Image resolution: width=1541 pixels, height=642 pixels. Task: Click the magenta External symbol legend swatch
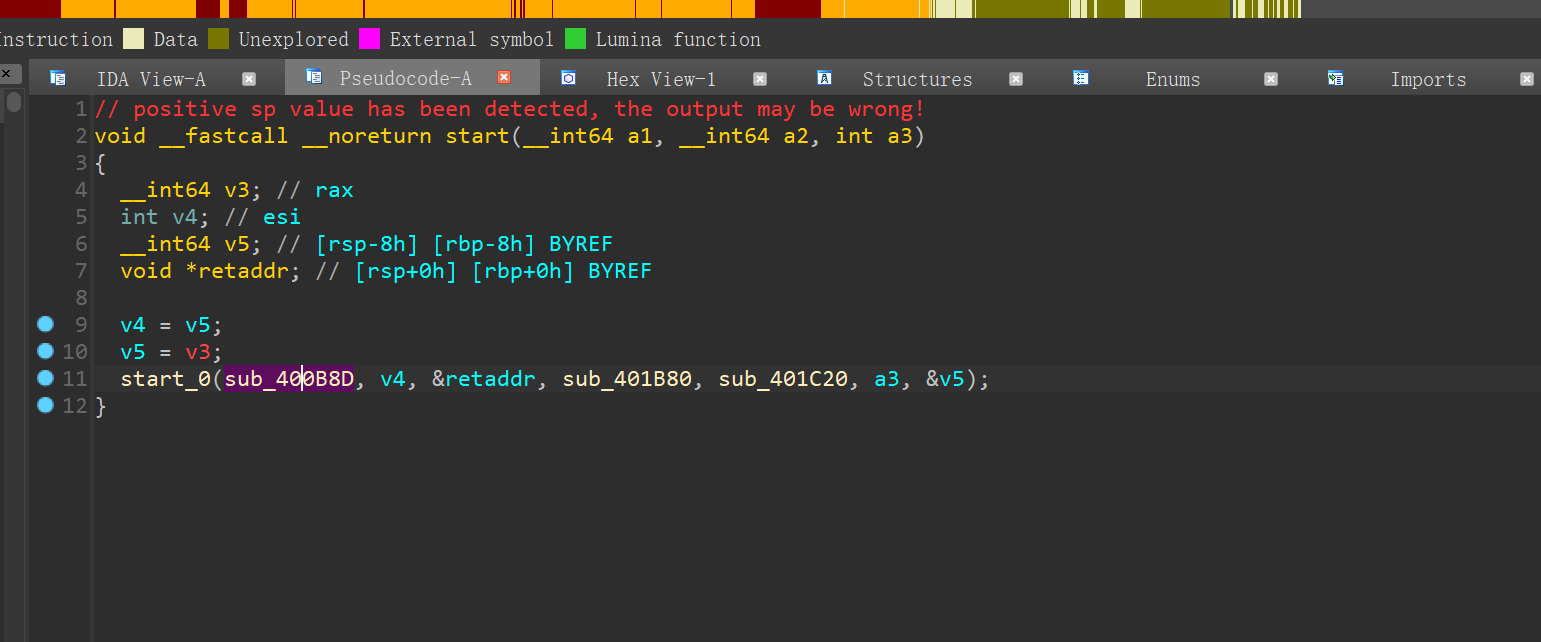(x=369, y=39)
